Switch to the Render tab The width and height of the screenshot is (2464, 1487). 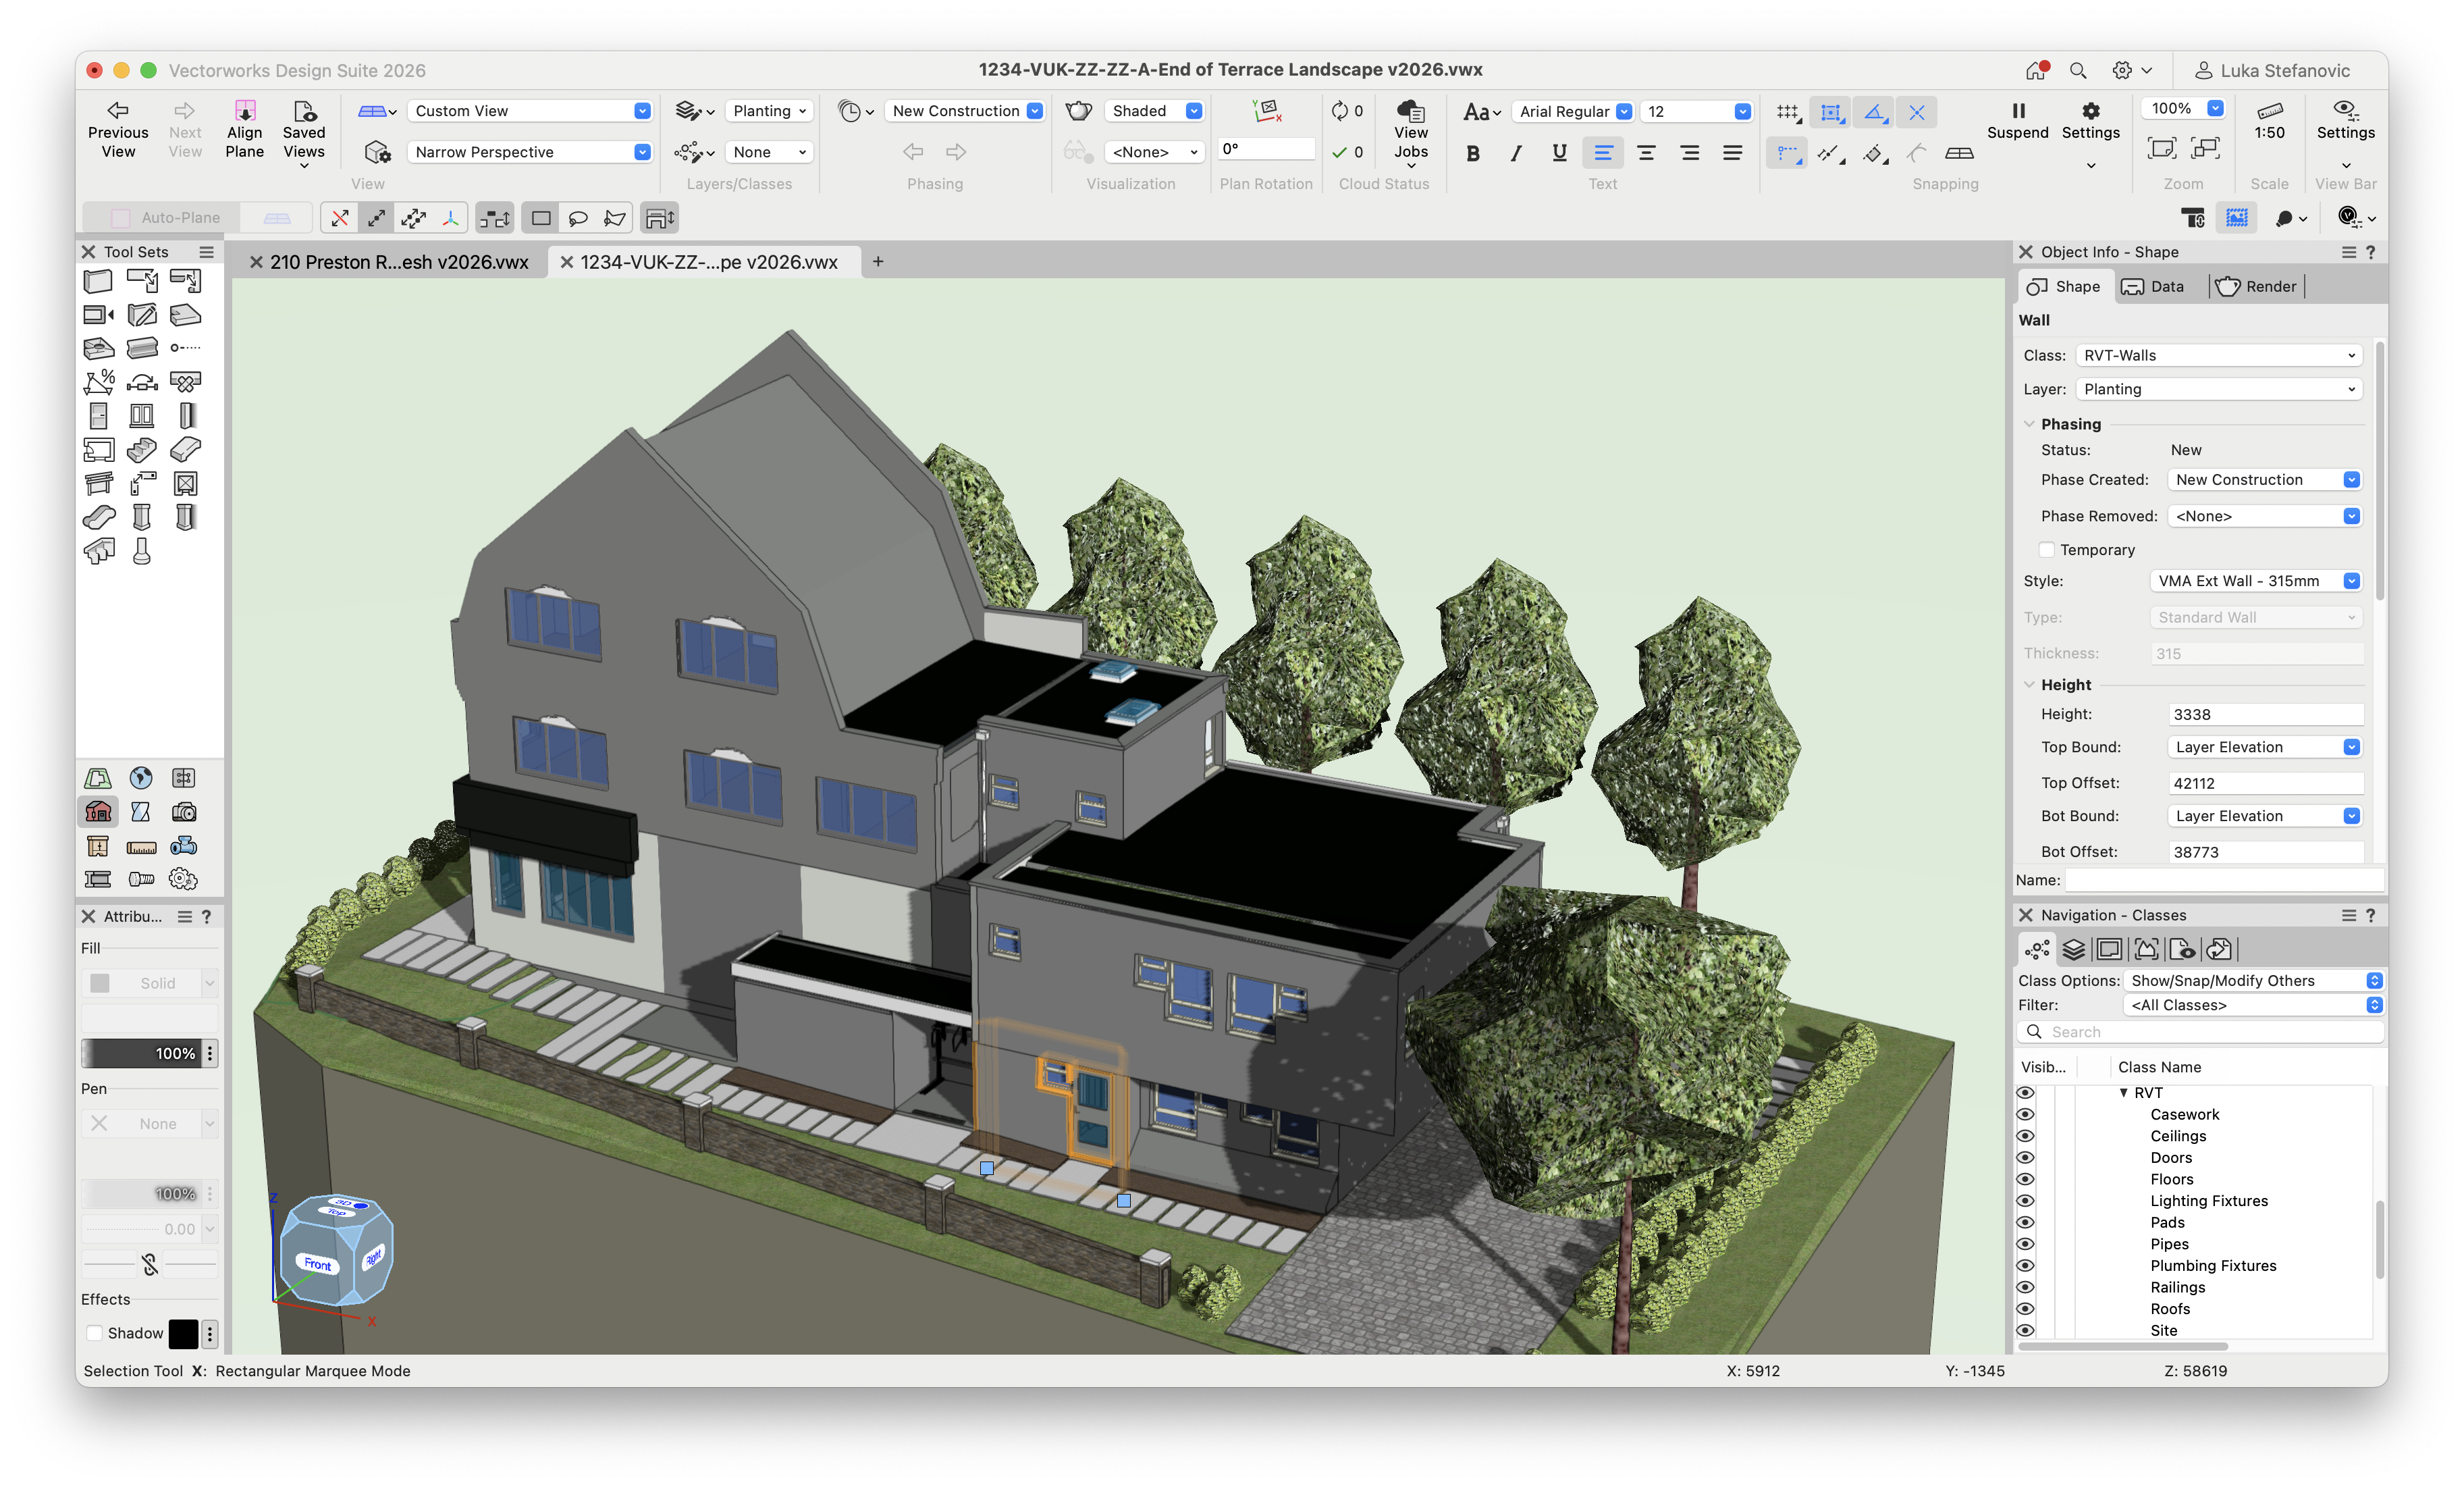click(2256, 287)
